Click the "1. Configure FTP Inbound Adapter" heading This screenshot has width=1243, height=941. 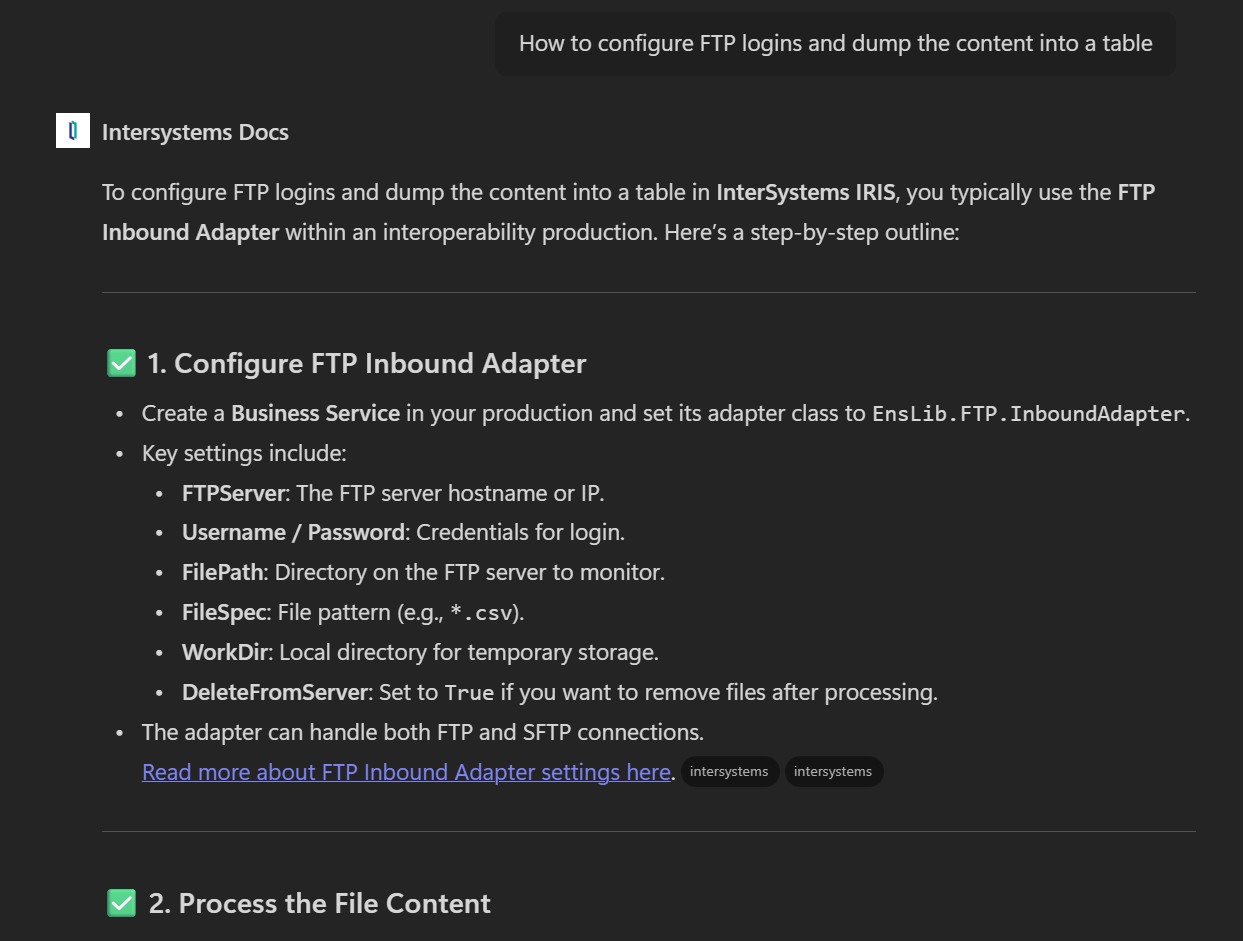point(366,363)
